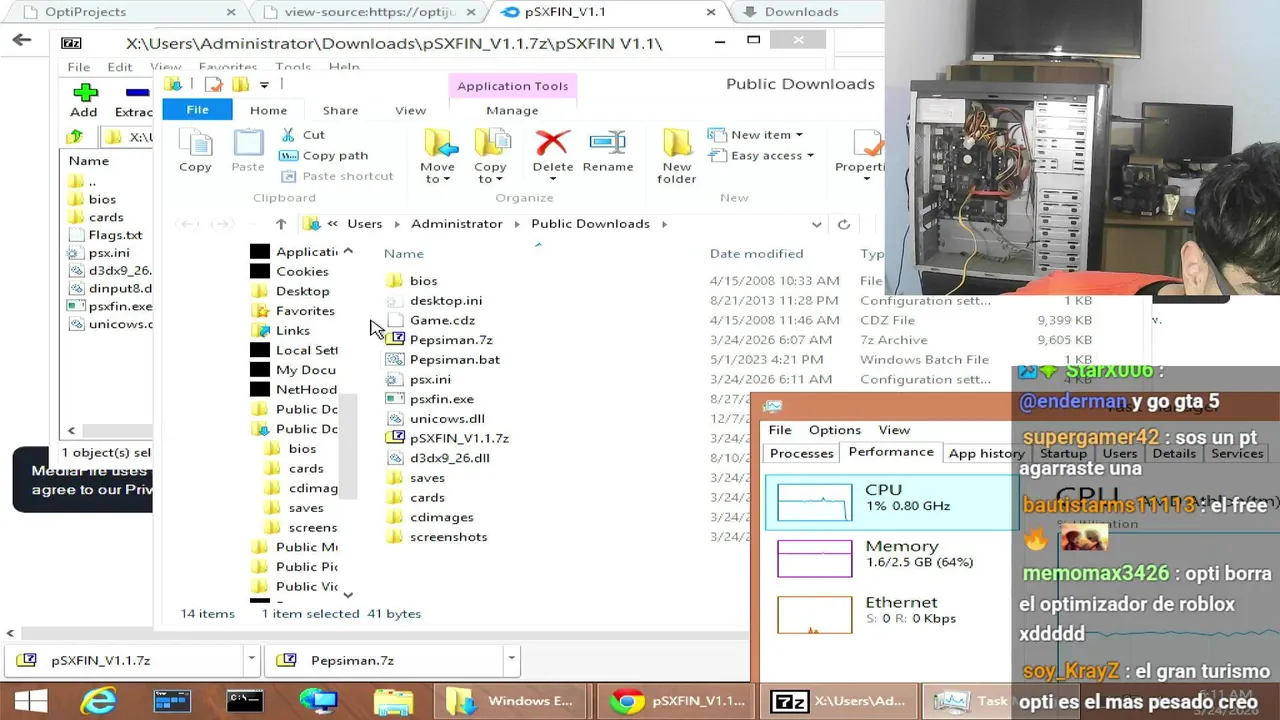Sort files by Date modified column
This screenshot has width=1280, height=720.
(x=756, y=254)
